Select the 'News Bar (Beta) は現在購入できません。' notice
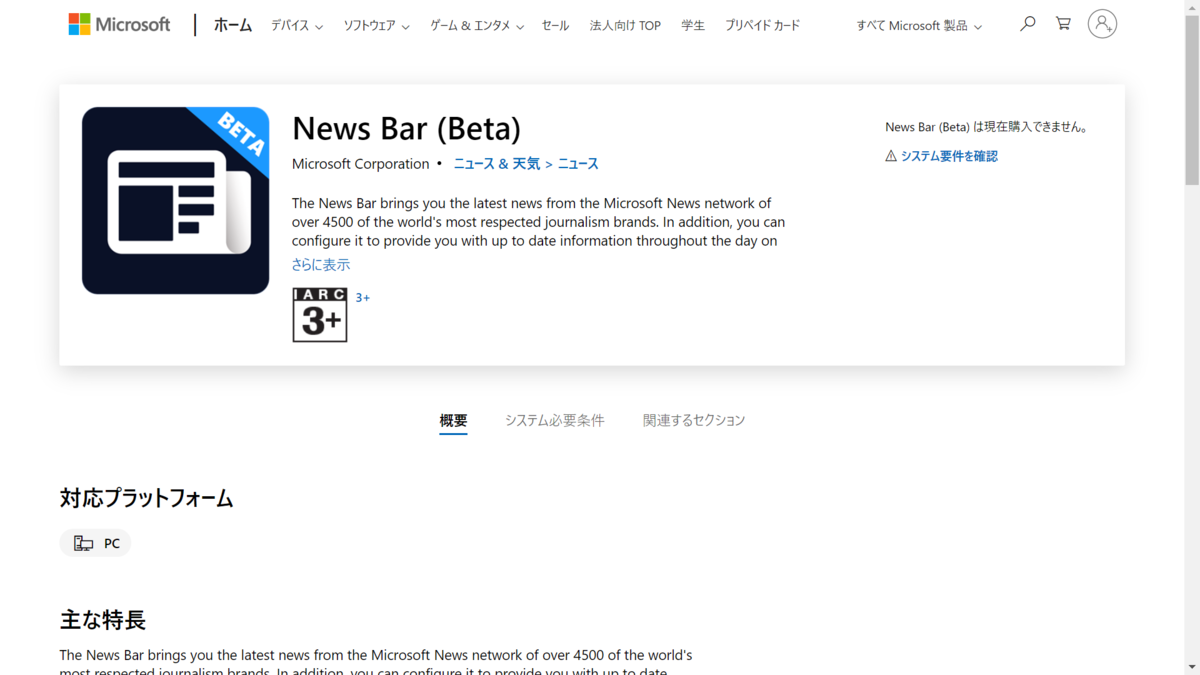 pyautogui.click(x=987, y=127)
